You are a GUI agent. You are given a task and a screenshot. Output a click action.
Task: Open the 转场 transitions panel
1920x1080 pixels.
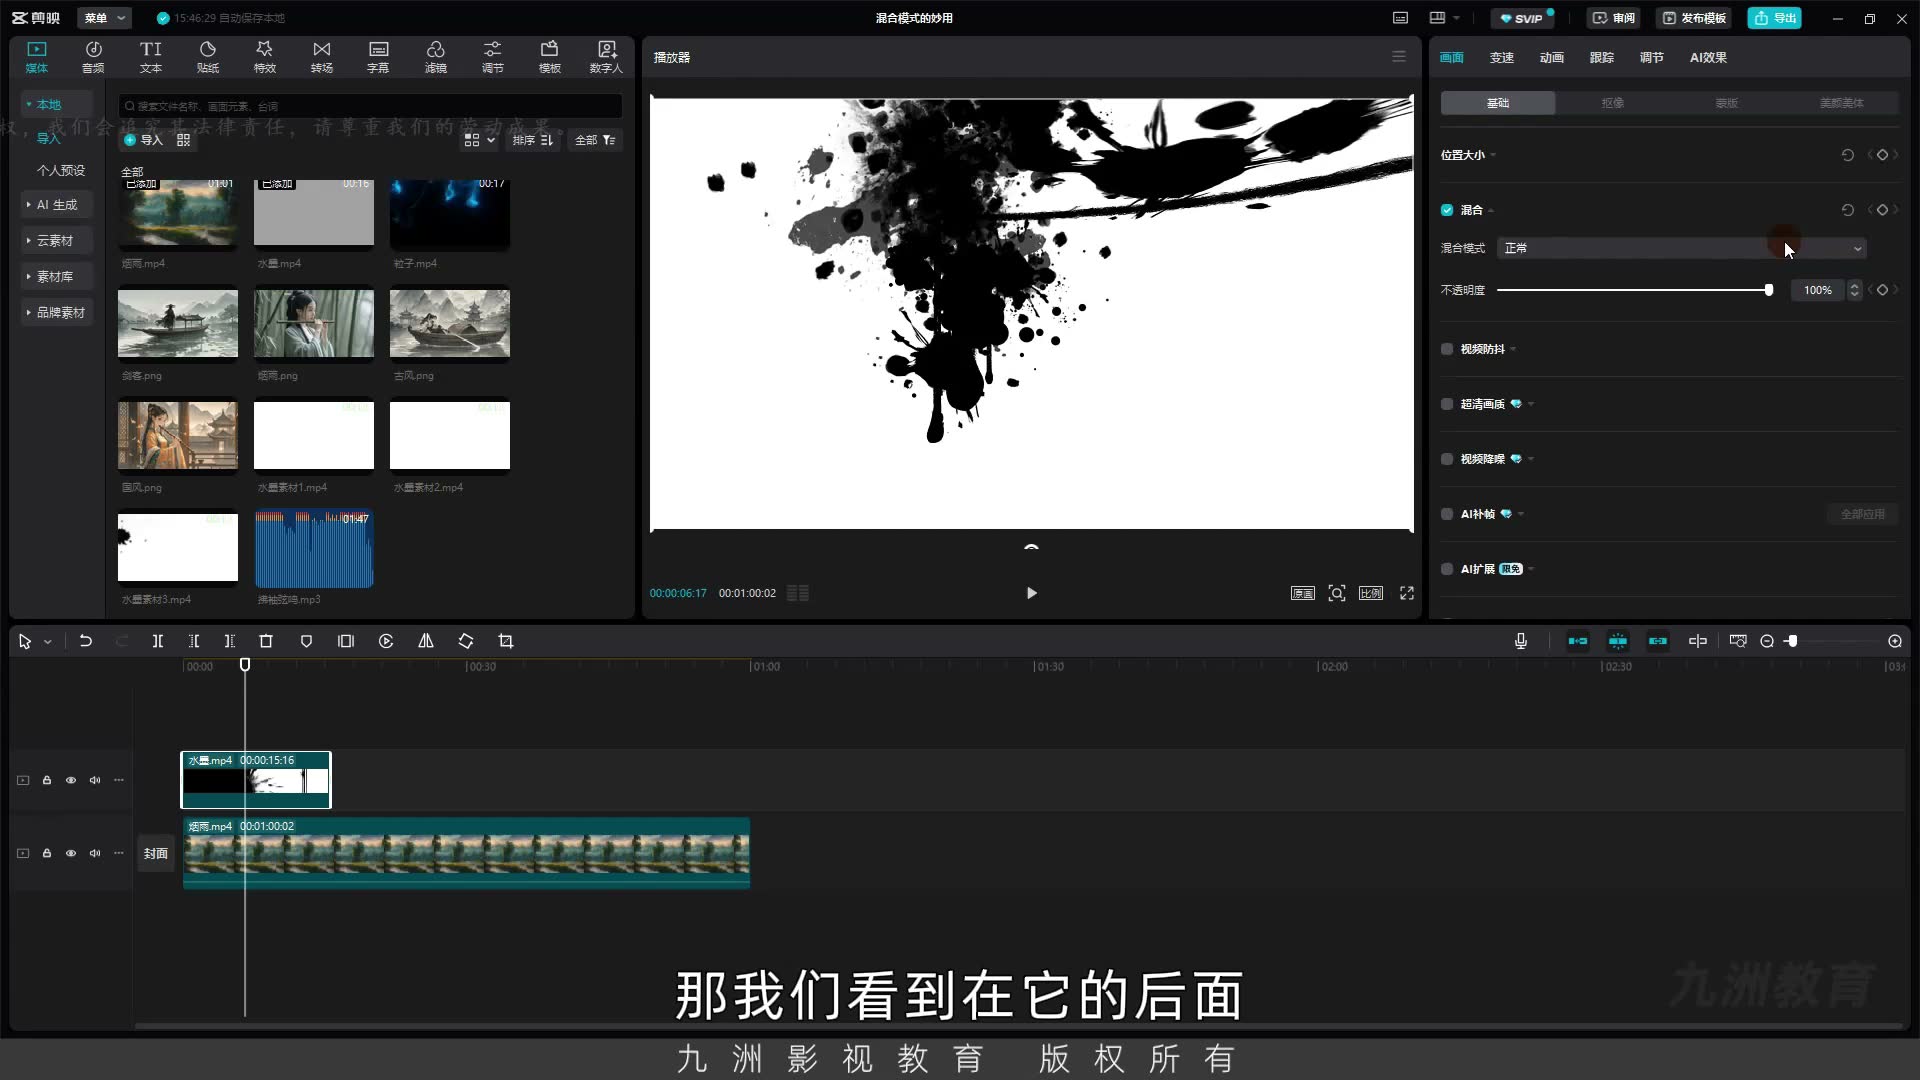coord(322,57)
